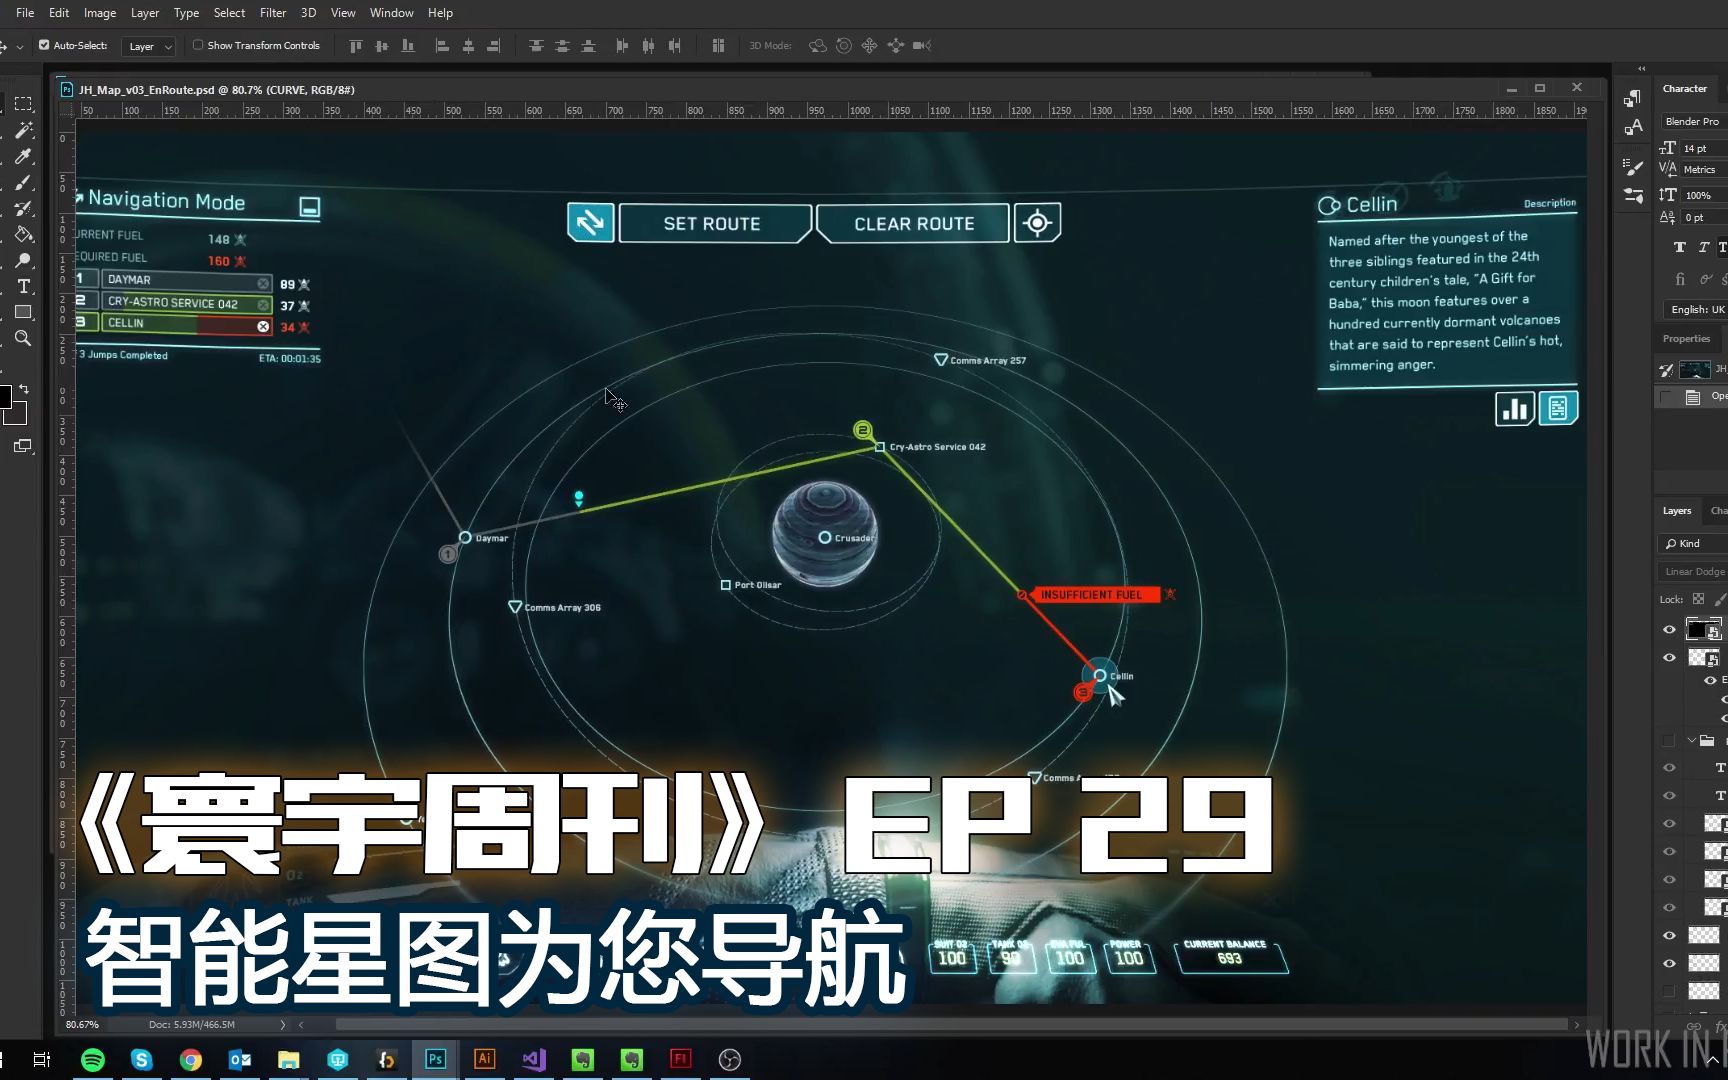Click the horizontal scrollbar below canvas
The height and width of the screenshot is (1080, 1728).
click(950, 1024)
